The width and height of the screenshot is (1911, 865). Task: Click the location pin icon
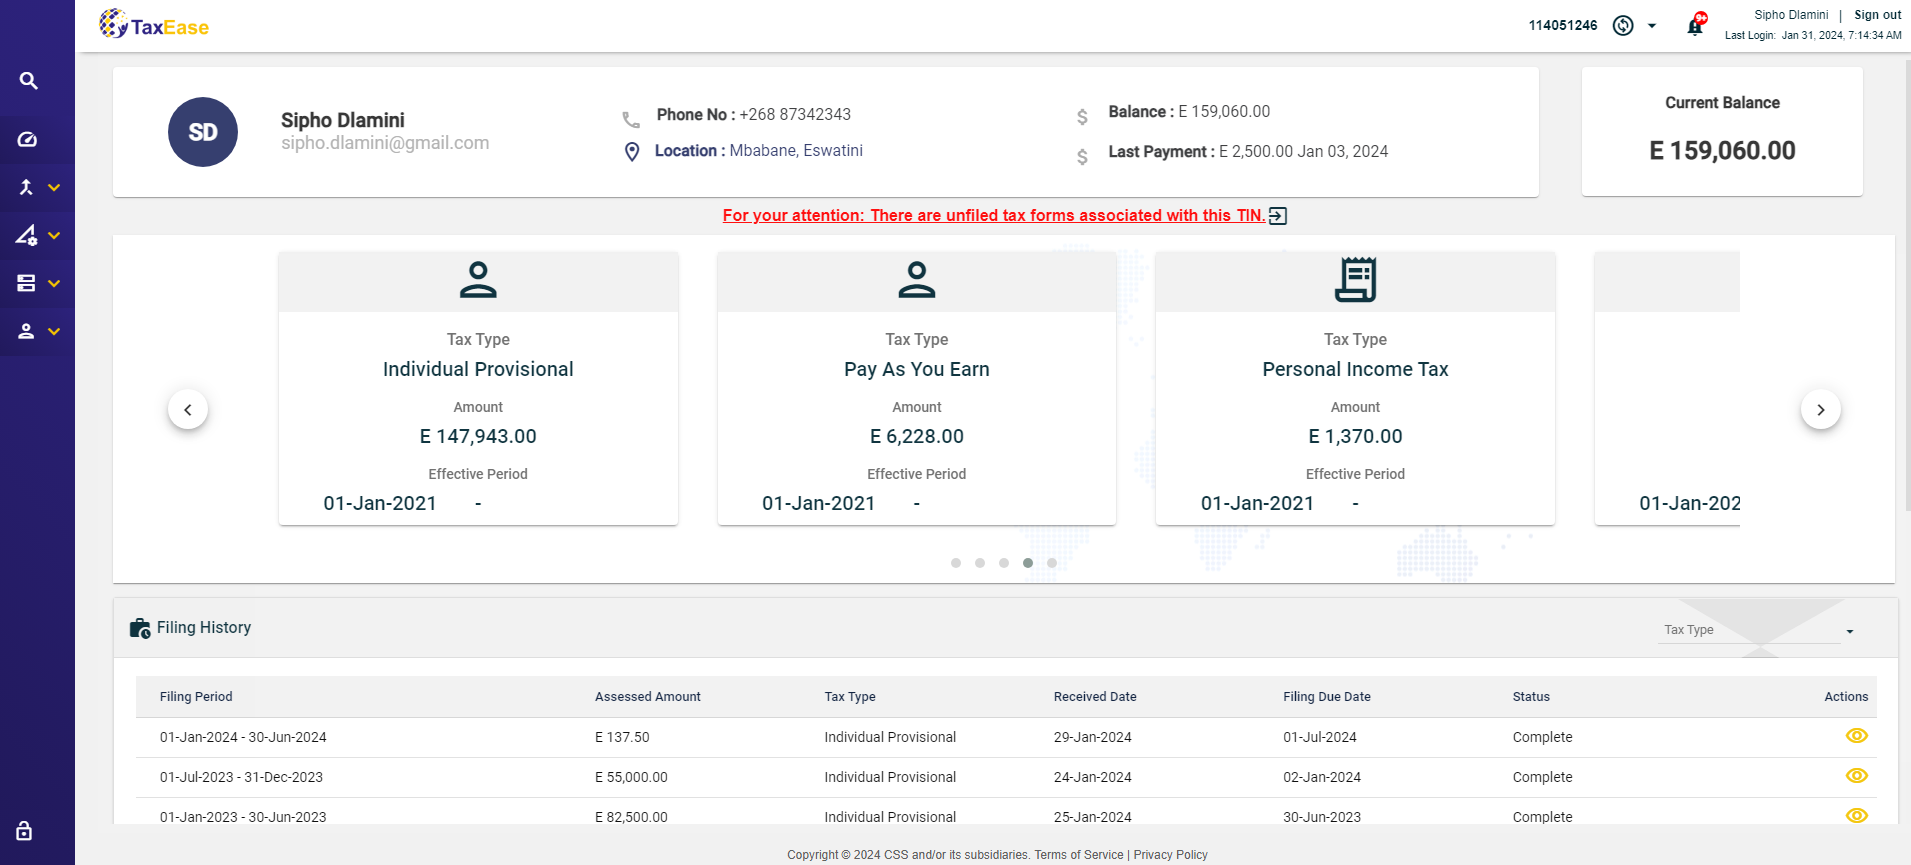(632, 152)
